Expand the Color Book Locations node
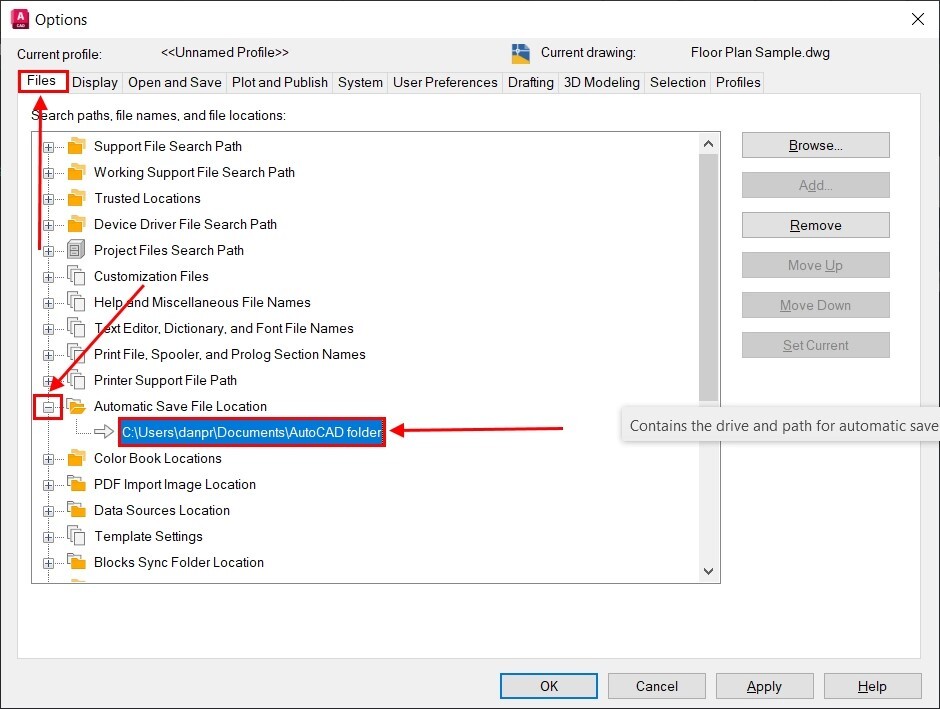 (x=48, y=459)
